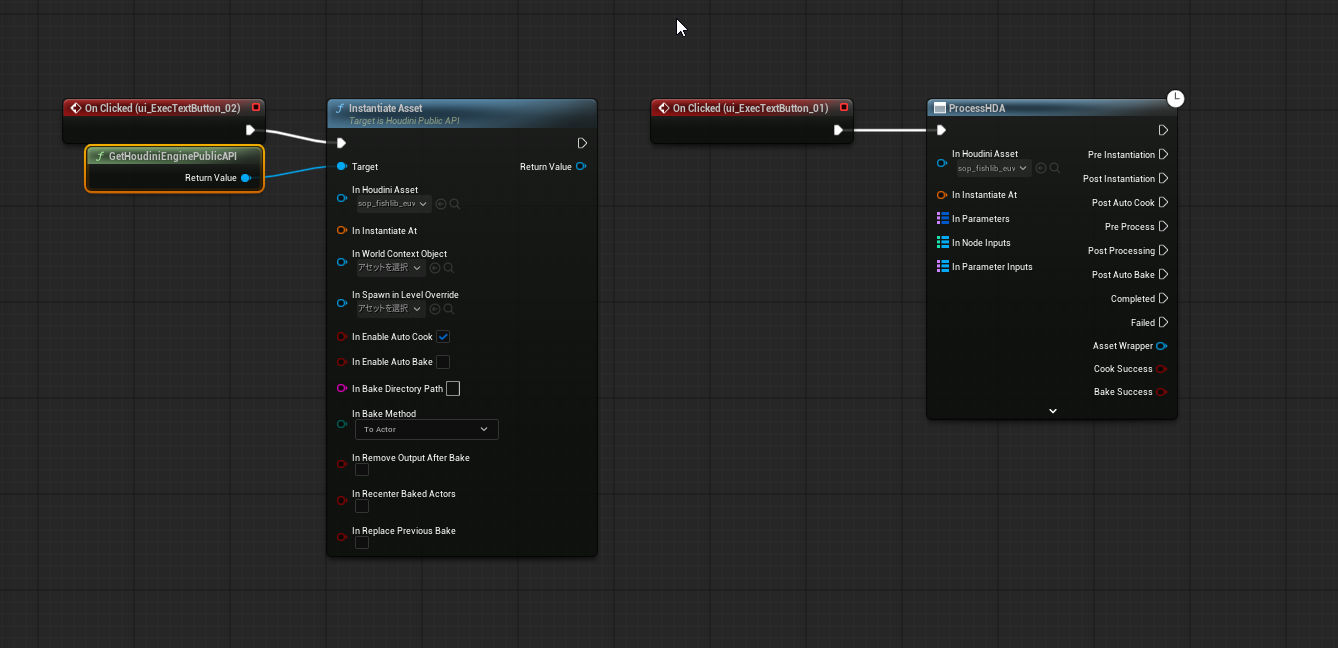Viewport: 1338px width, 648px height.
Task: Enable the In Enable Auto Bake checkbox
Action: pyautogui.click(x=443, y=362)
